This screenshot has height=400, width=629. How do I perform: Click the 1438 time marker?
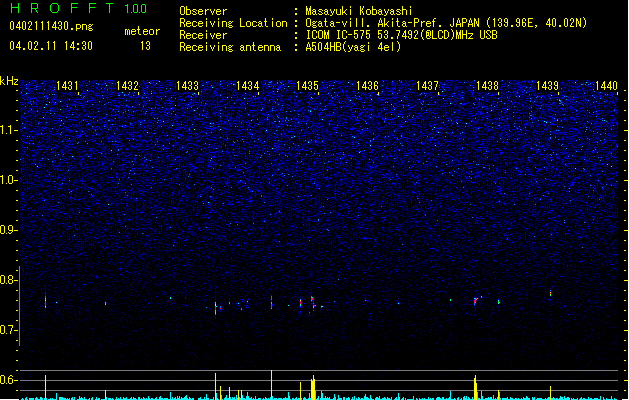(487, 85)
